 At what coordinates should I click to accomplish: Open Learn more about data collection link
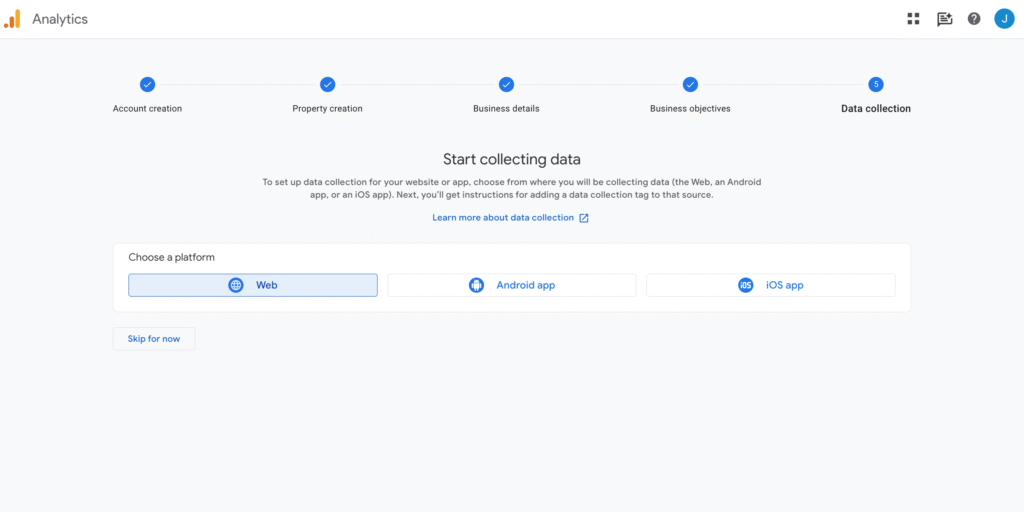(x=503, y=218)
